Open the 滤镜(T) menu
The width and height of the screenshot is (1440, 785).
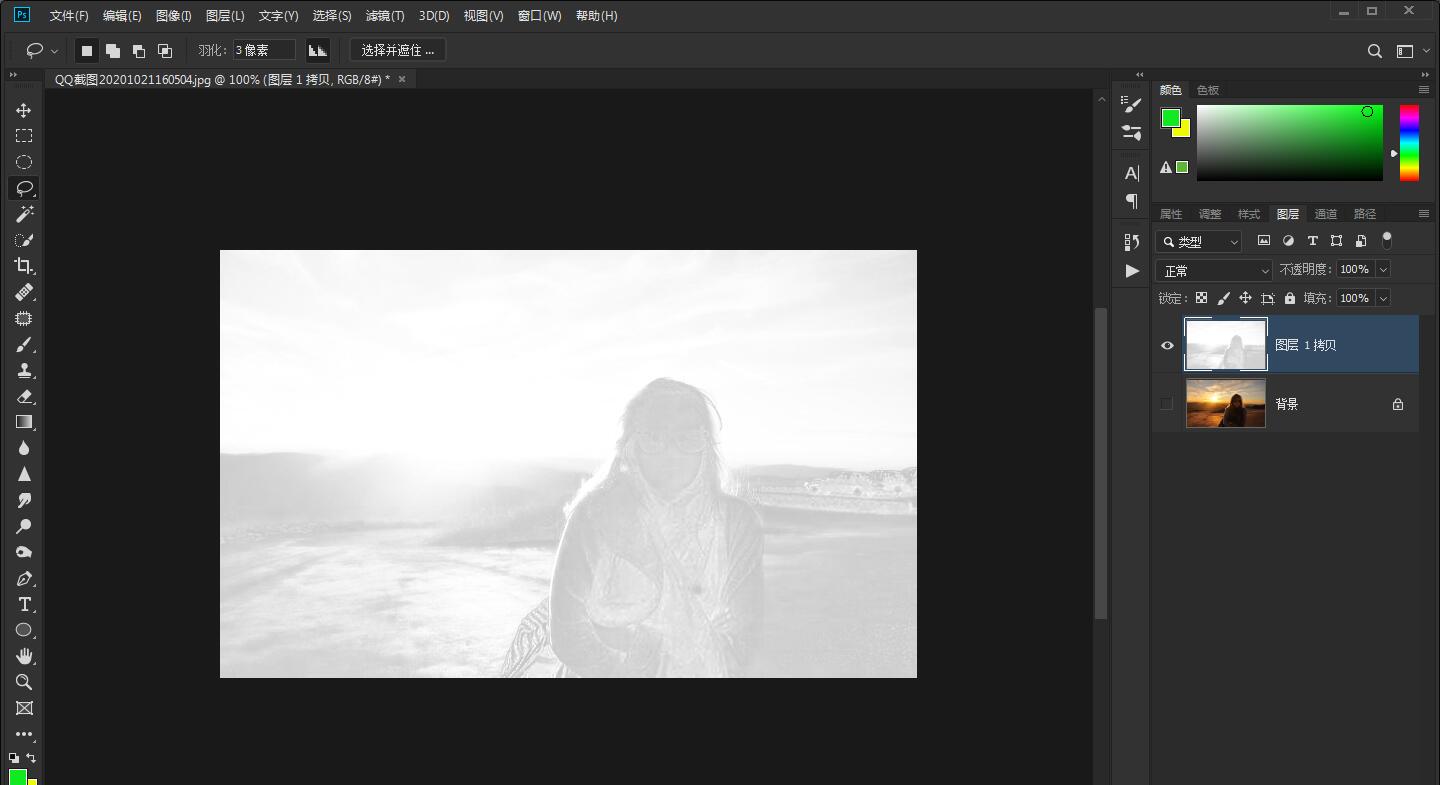385,16
